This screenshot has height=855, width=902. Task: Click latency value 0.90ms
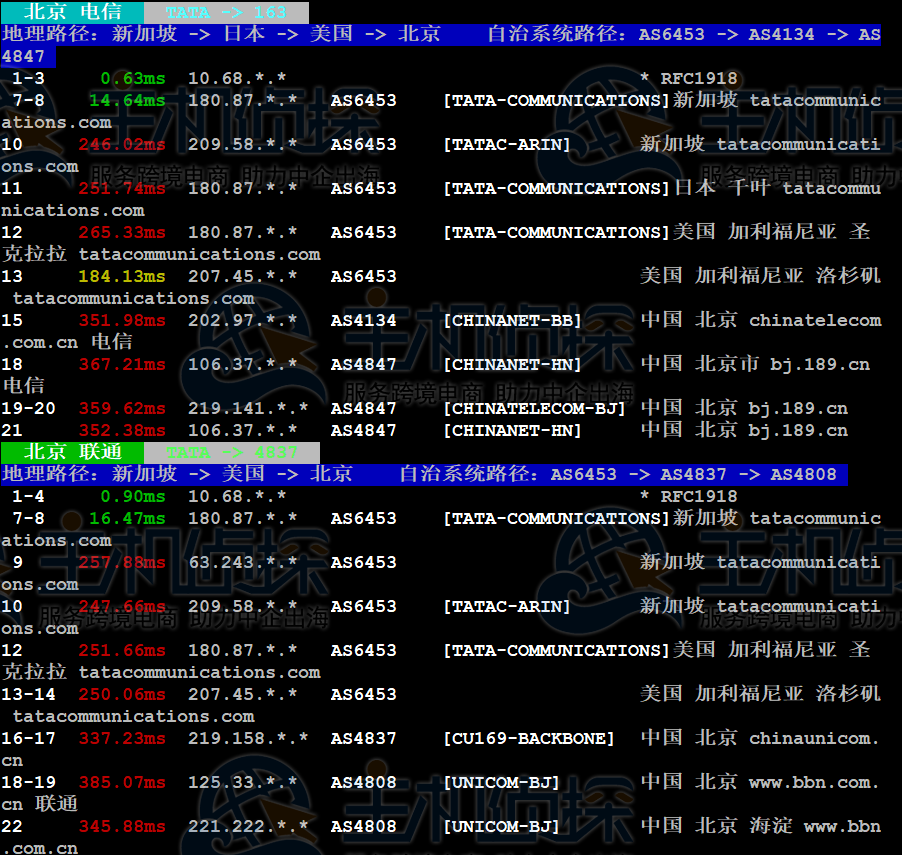click(133, 496)
